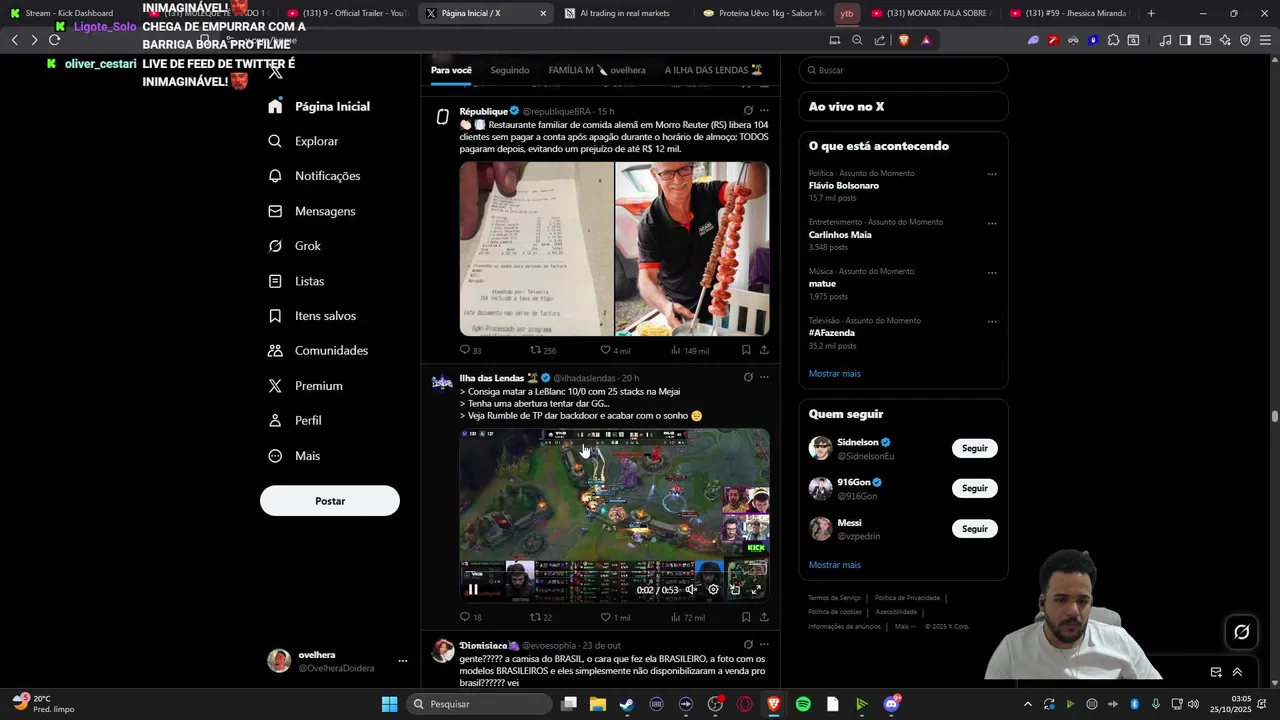Image resolution: width=1280 pixels, height=720 pixels.
Task: Click the Postar button
Action: click(330, 501)
